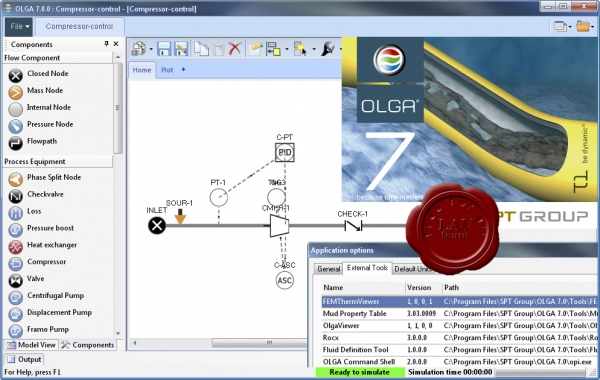This screenshot has height=380, width=600.
Task: Select the Loss component icon
Action: pos(16,213)
